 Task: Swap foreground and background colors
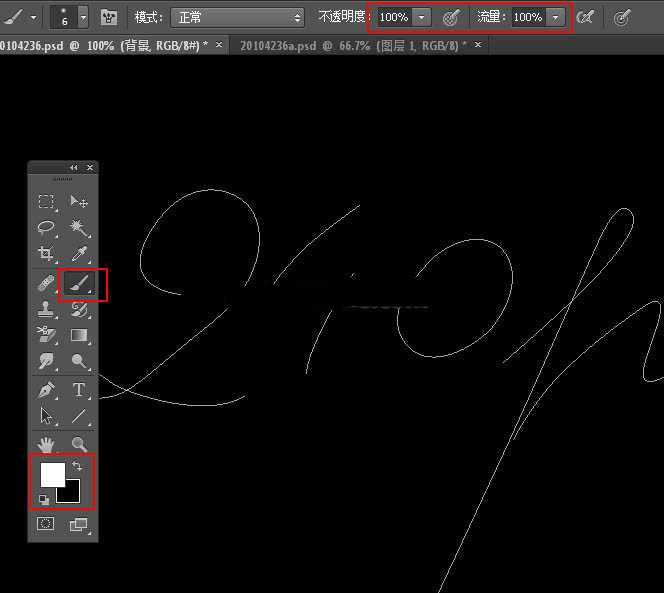(x=77, y=466)
